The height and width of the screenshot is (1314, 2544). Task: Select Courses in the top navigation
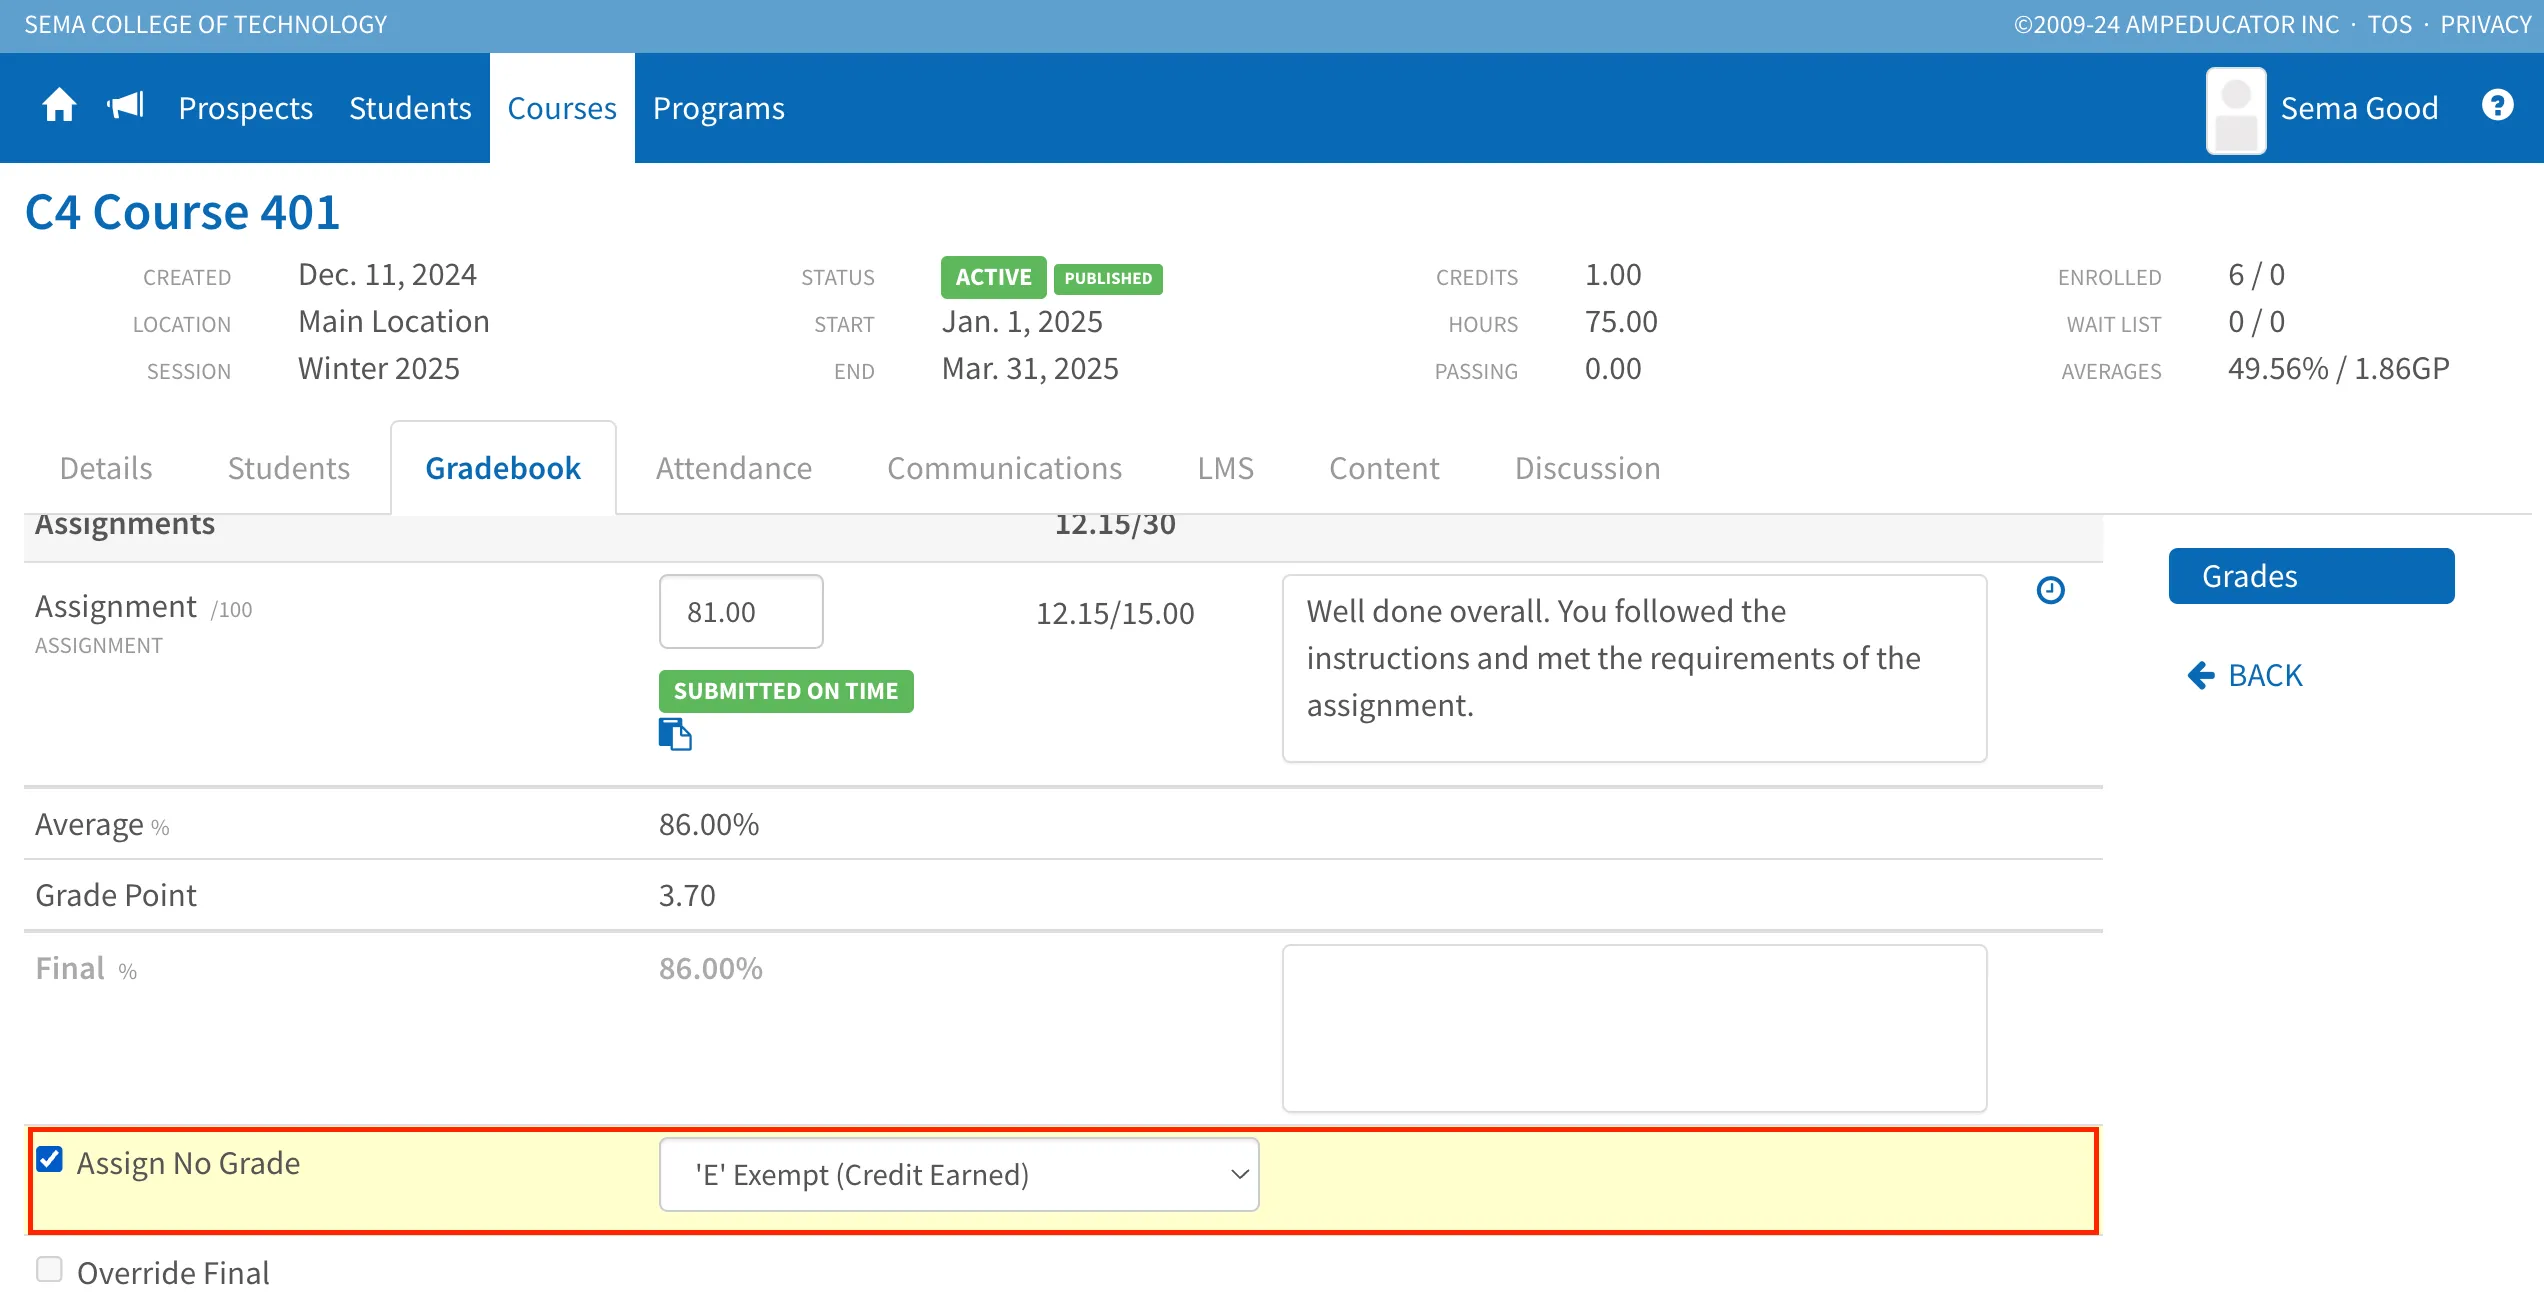pos(562,108)
